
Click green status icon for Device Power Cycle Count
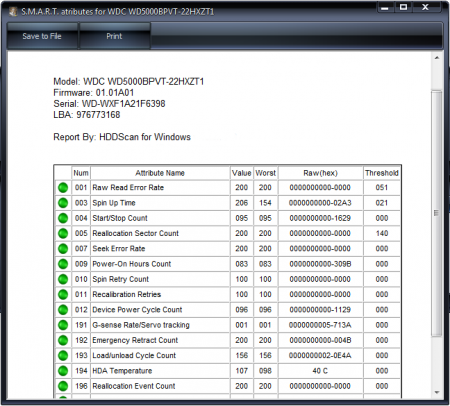point(63,310)
